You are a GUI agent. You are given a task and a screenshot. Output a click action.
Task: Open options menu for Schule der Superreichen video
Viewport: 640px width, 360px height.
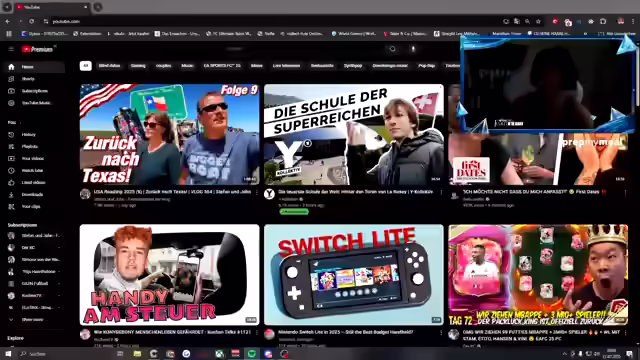coord(441,192)
